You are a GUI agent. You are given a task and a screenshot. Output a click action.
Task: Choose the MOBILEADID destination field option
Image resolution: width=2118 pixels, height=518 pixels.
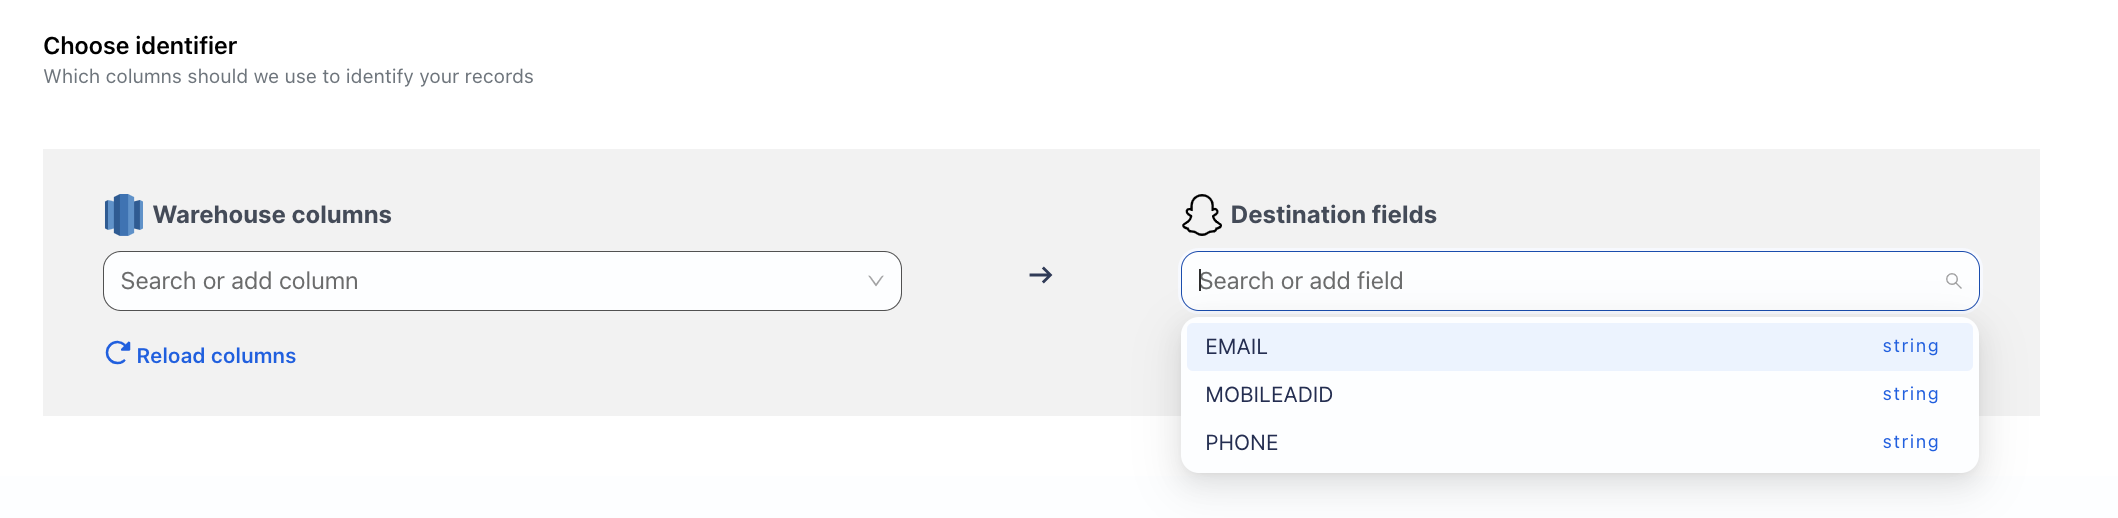tap(1268, 395)
